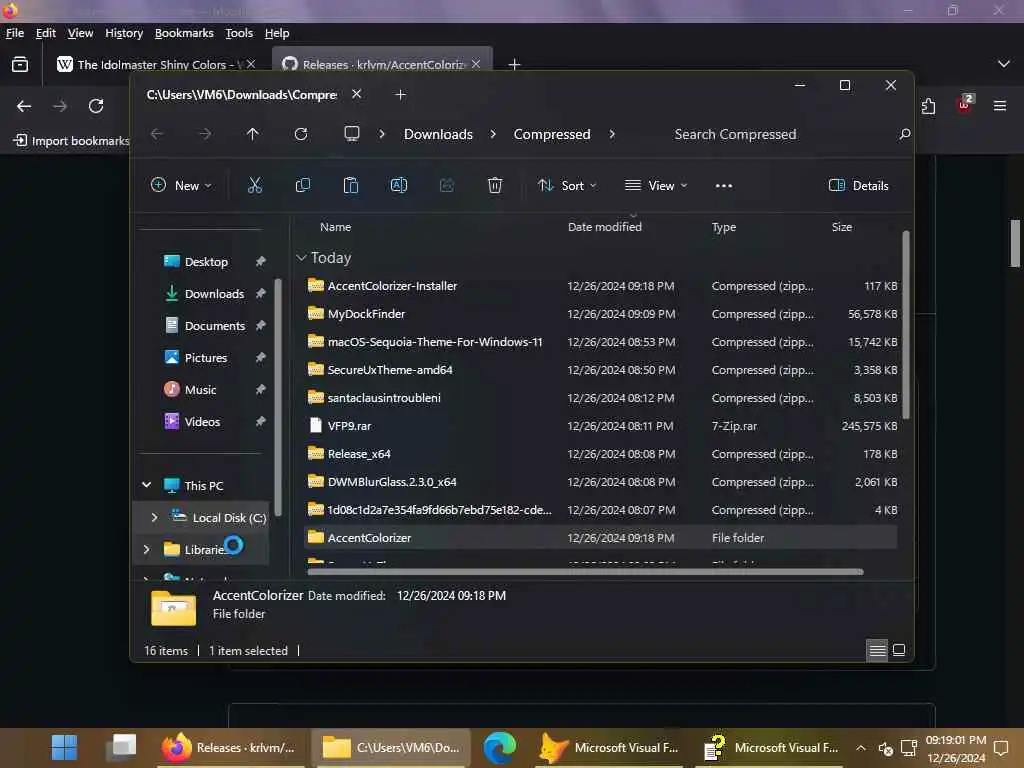This screenshot has width=1024, height=768.
Task: Open the View dropdown
Action: pos(656,185)
